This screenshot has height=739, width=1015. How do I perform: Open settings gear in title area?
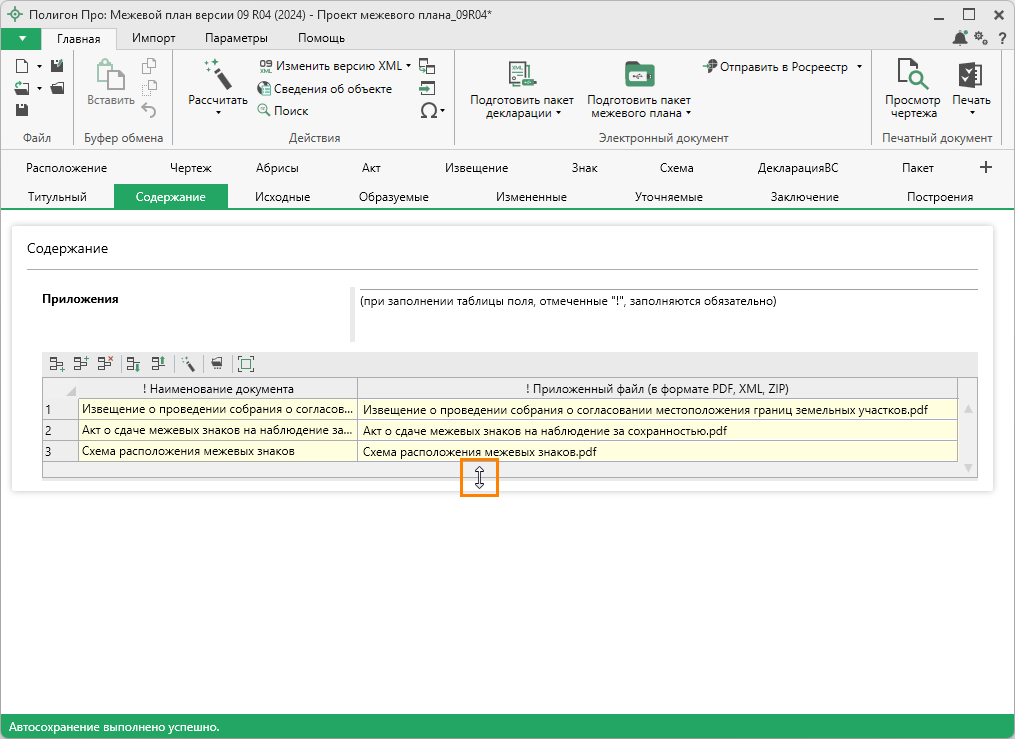pyautogui.click(x=980, y=38)
